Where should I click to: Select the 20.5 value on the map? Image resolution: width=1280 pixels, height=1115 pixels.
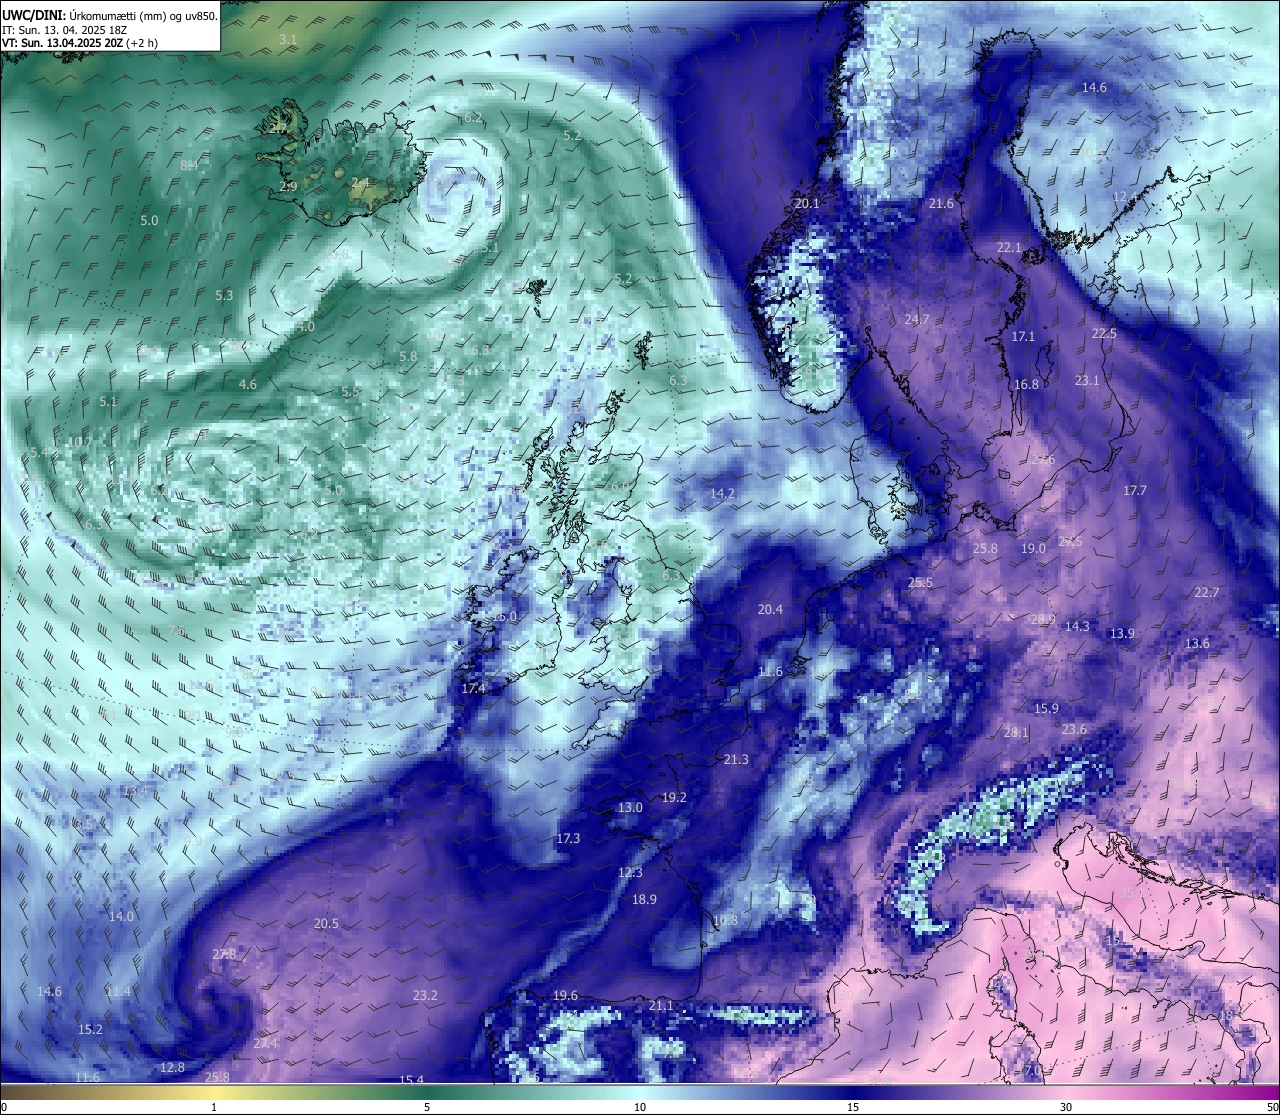pos(326,923)
